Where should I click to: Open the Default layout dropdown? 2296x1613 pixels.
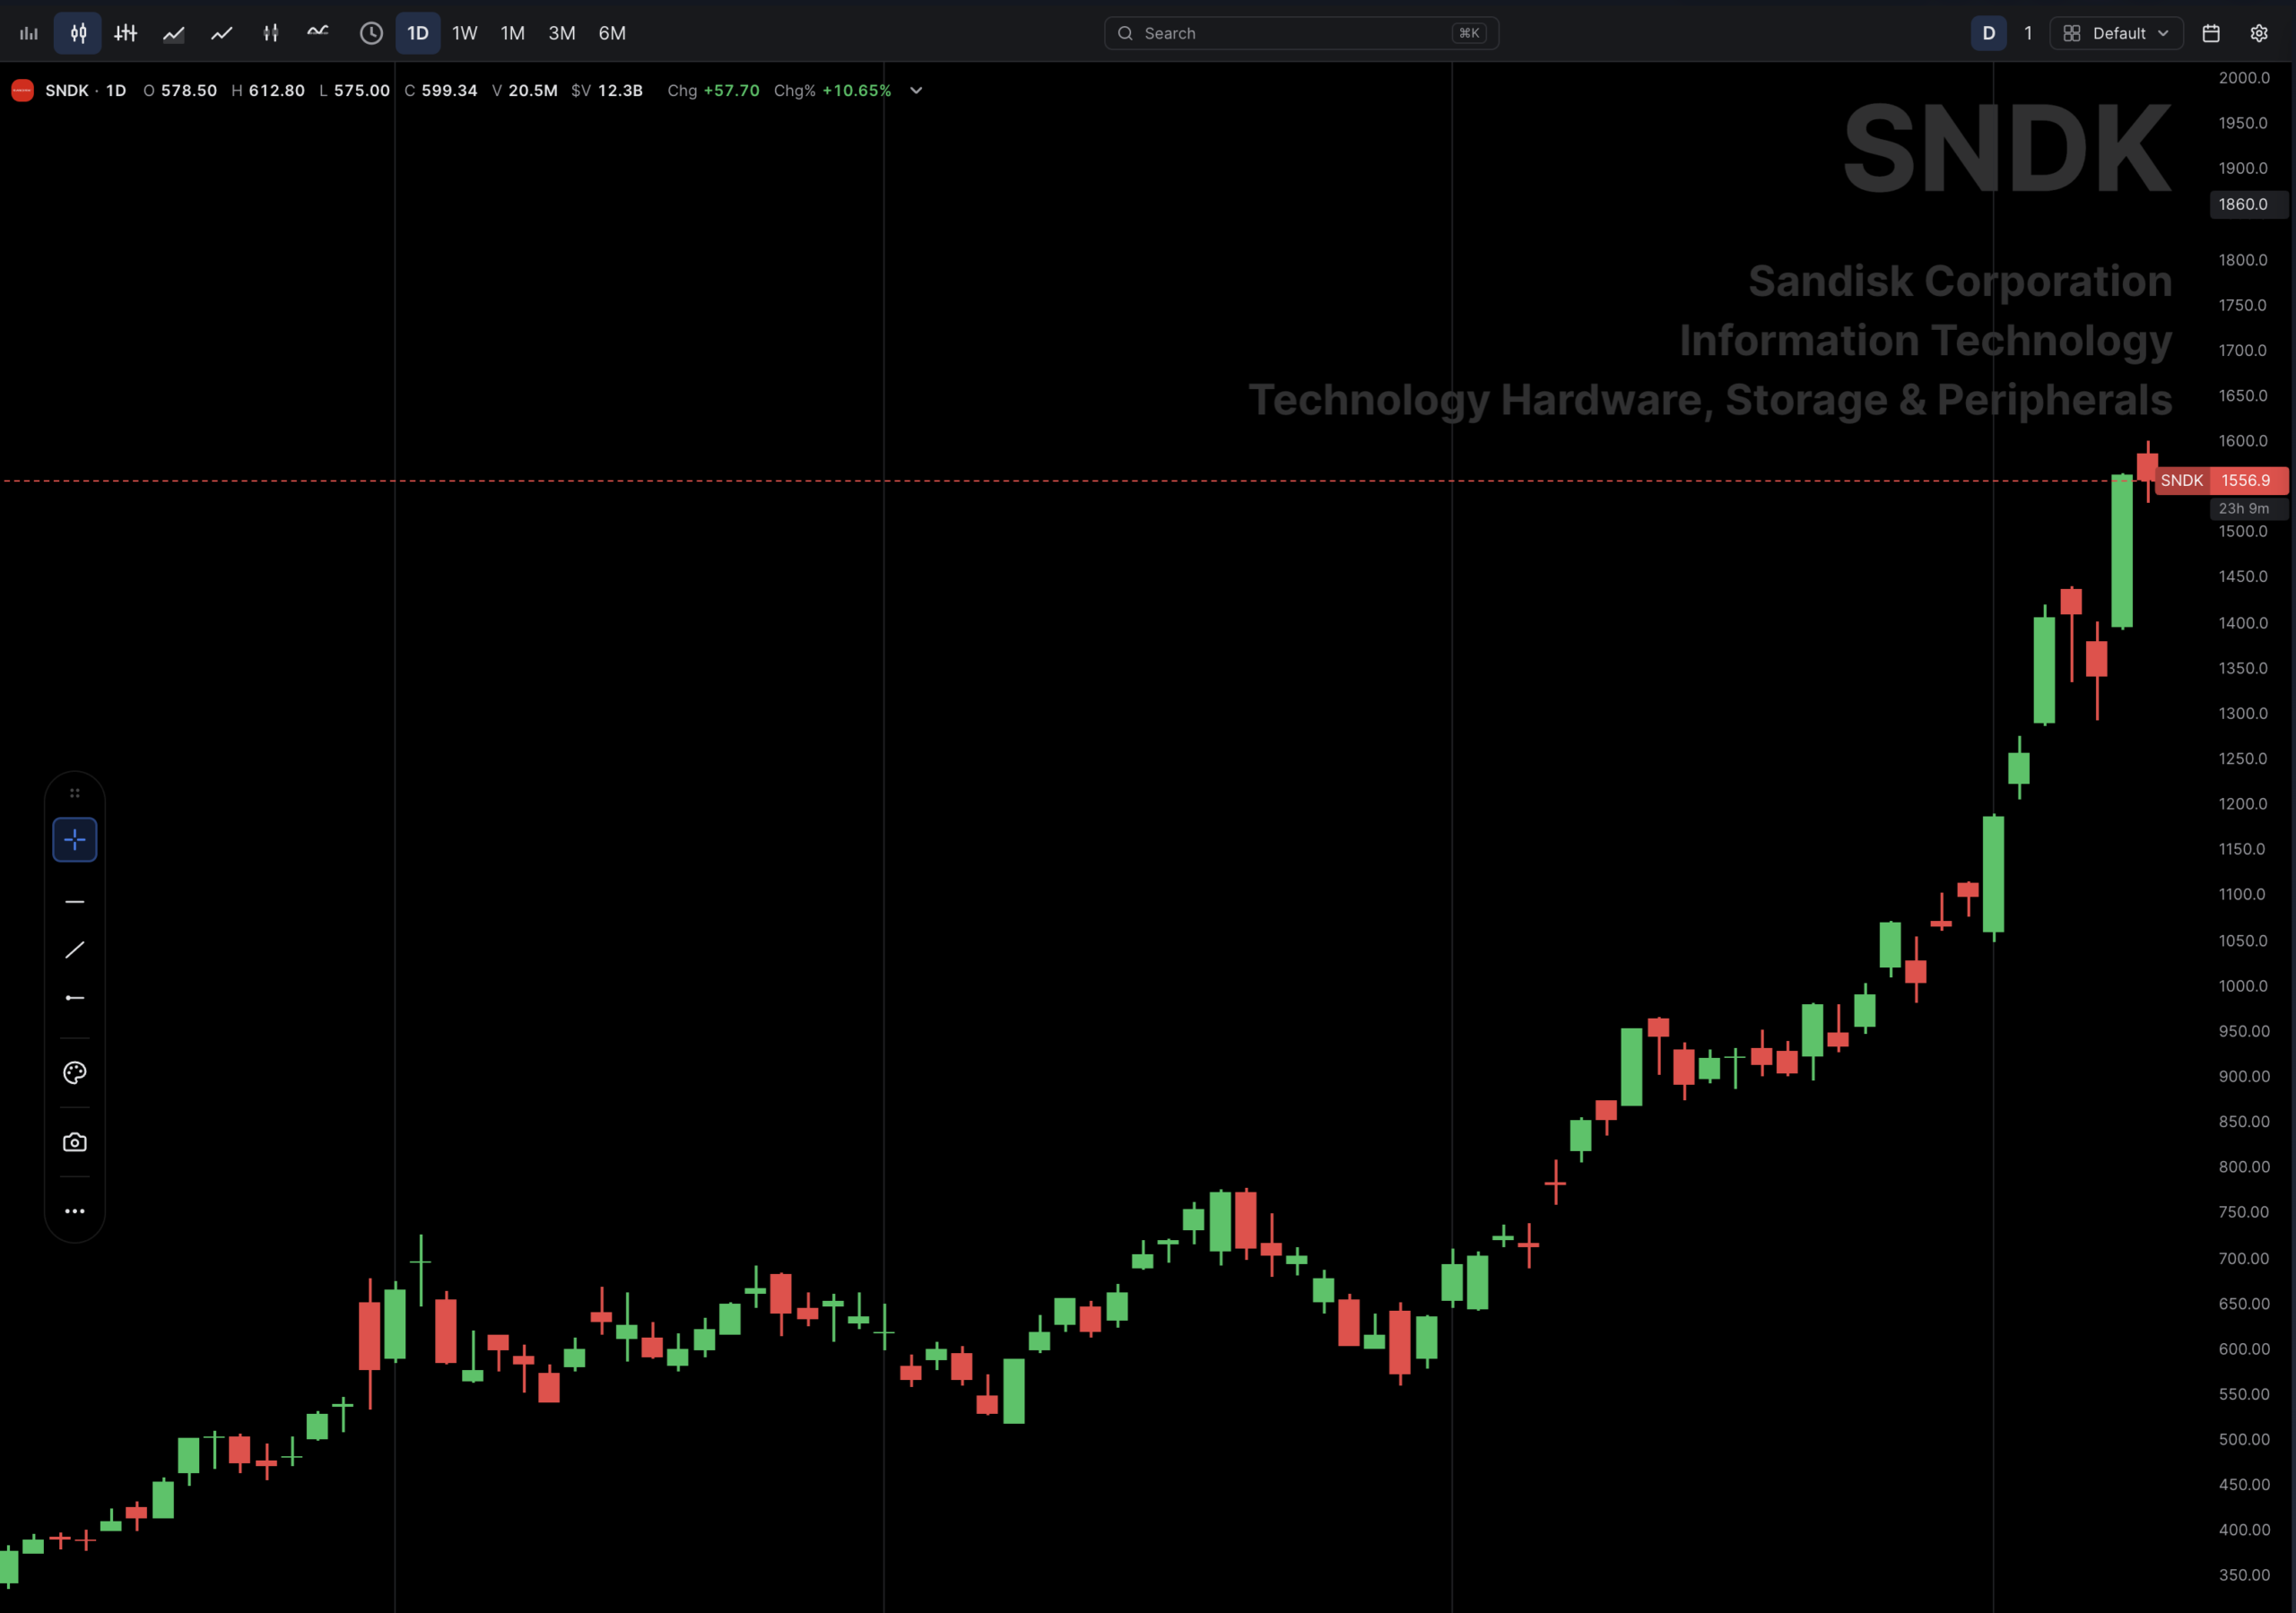pos(2117,33)
